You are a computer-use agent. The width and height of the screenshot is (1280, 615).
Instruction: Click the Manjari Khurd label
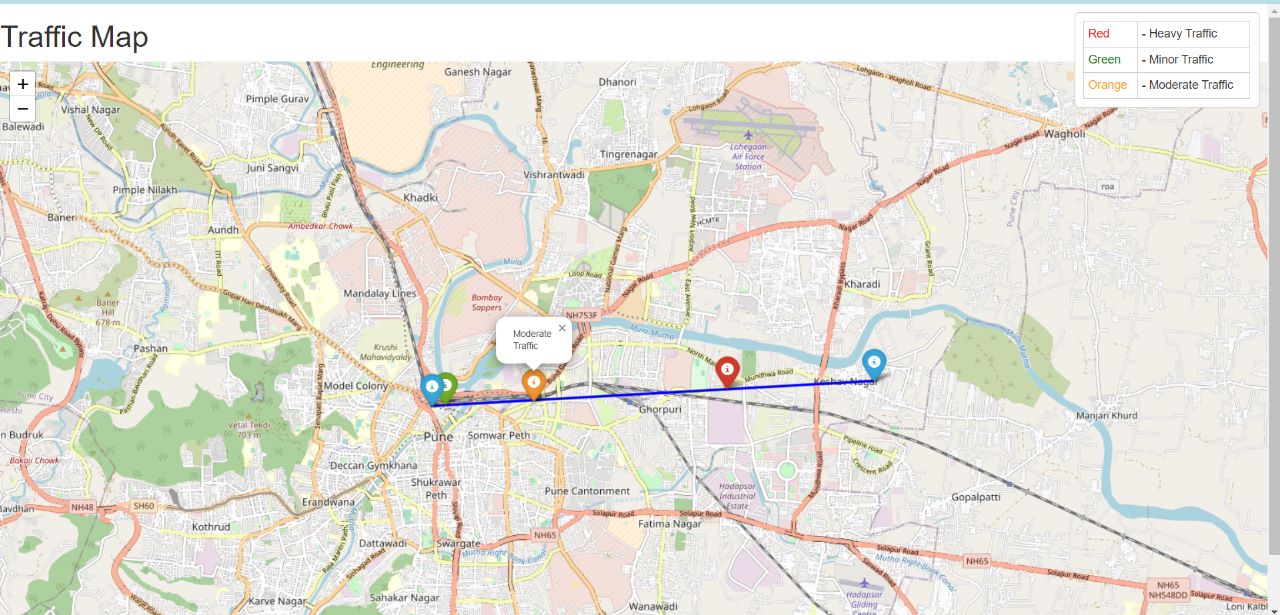pos(1107,415)
